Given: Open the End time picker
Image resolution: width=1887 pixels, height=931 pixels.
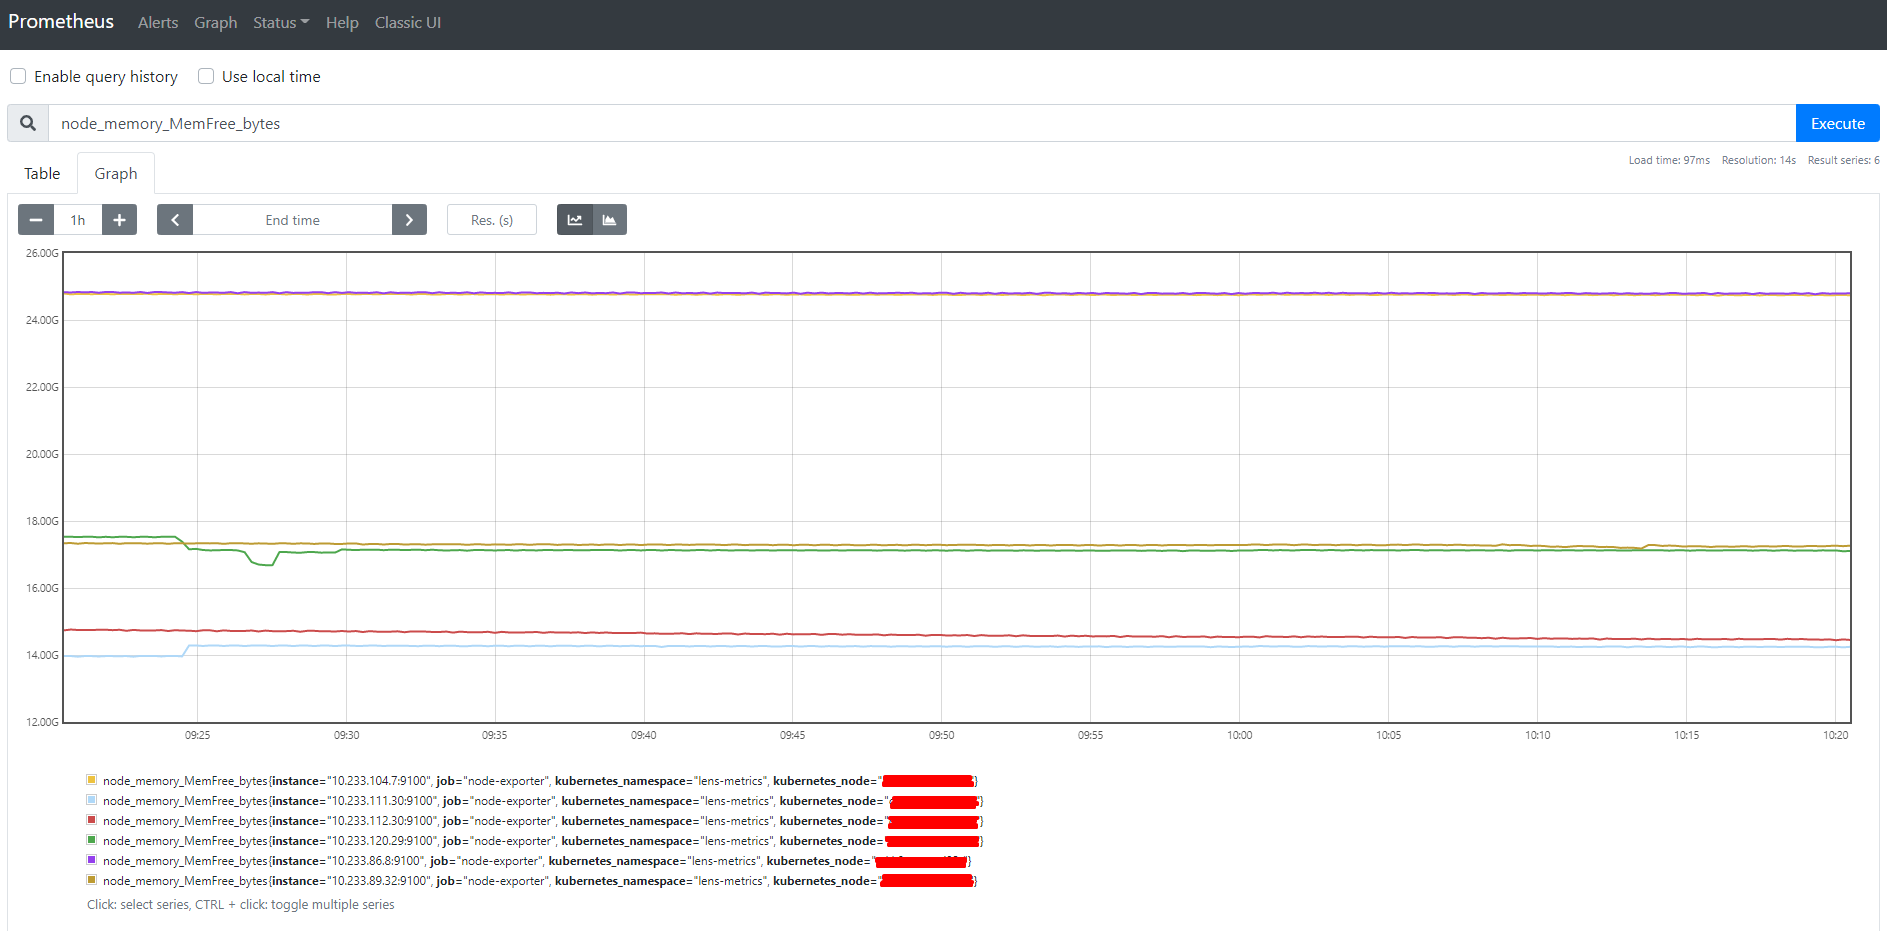Looking at the screenshot, I should click(x=291, y=219).
